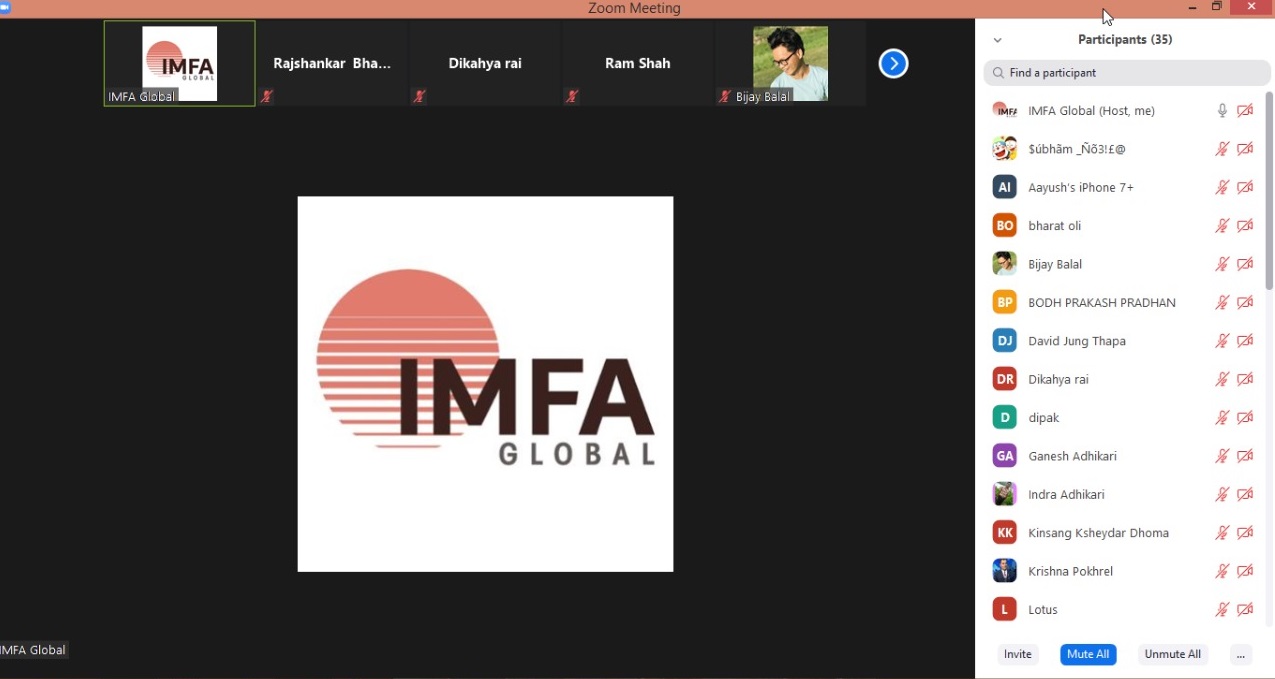
Task: Select participant name Dikahya rai in list
Action: 1058,380
